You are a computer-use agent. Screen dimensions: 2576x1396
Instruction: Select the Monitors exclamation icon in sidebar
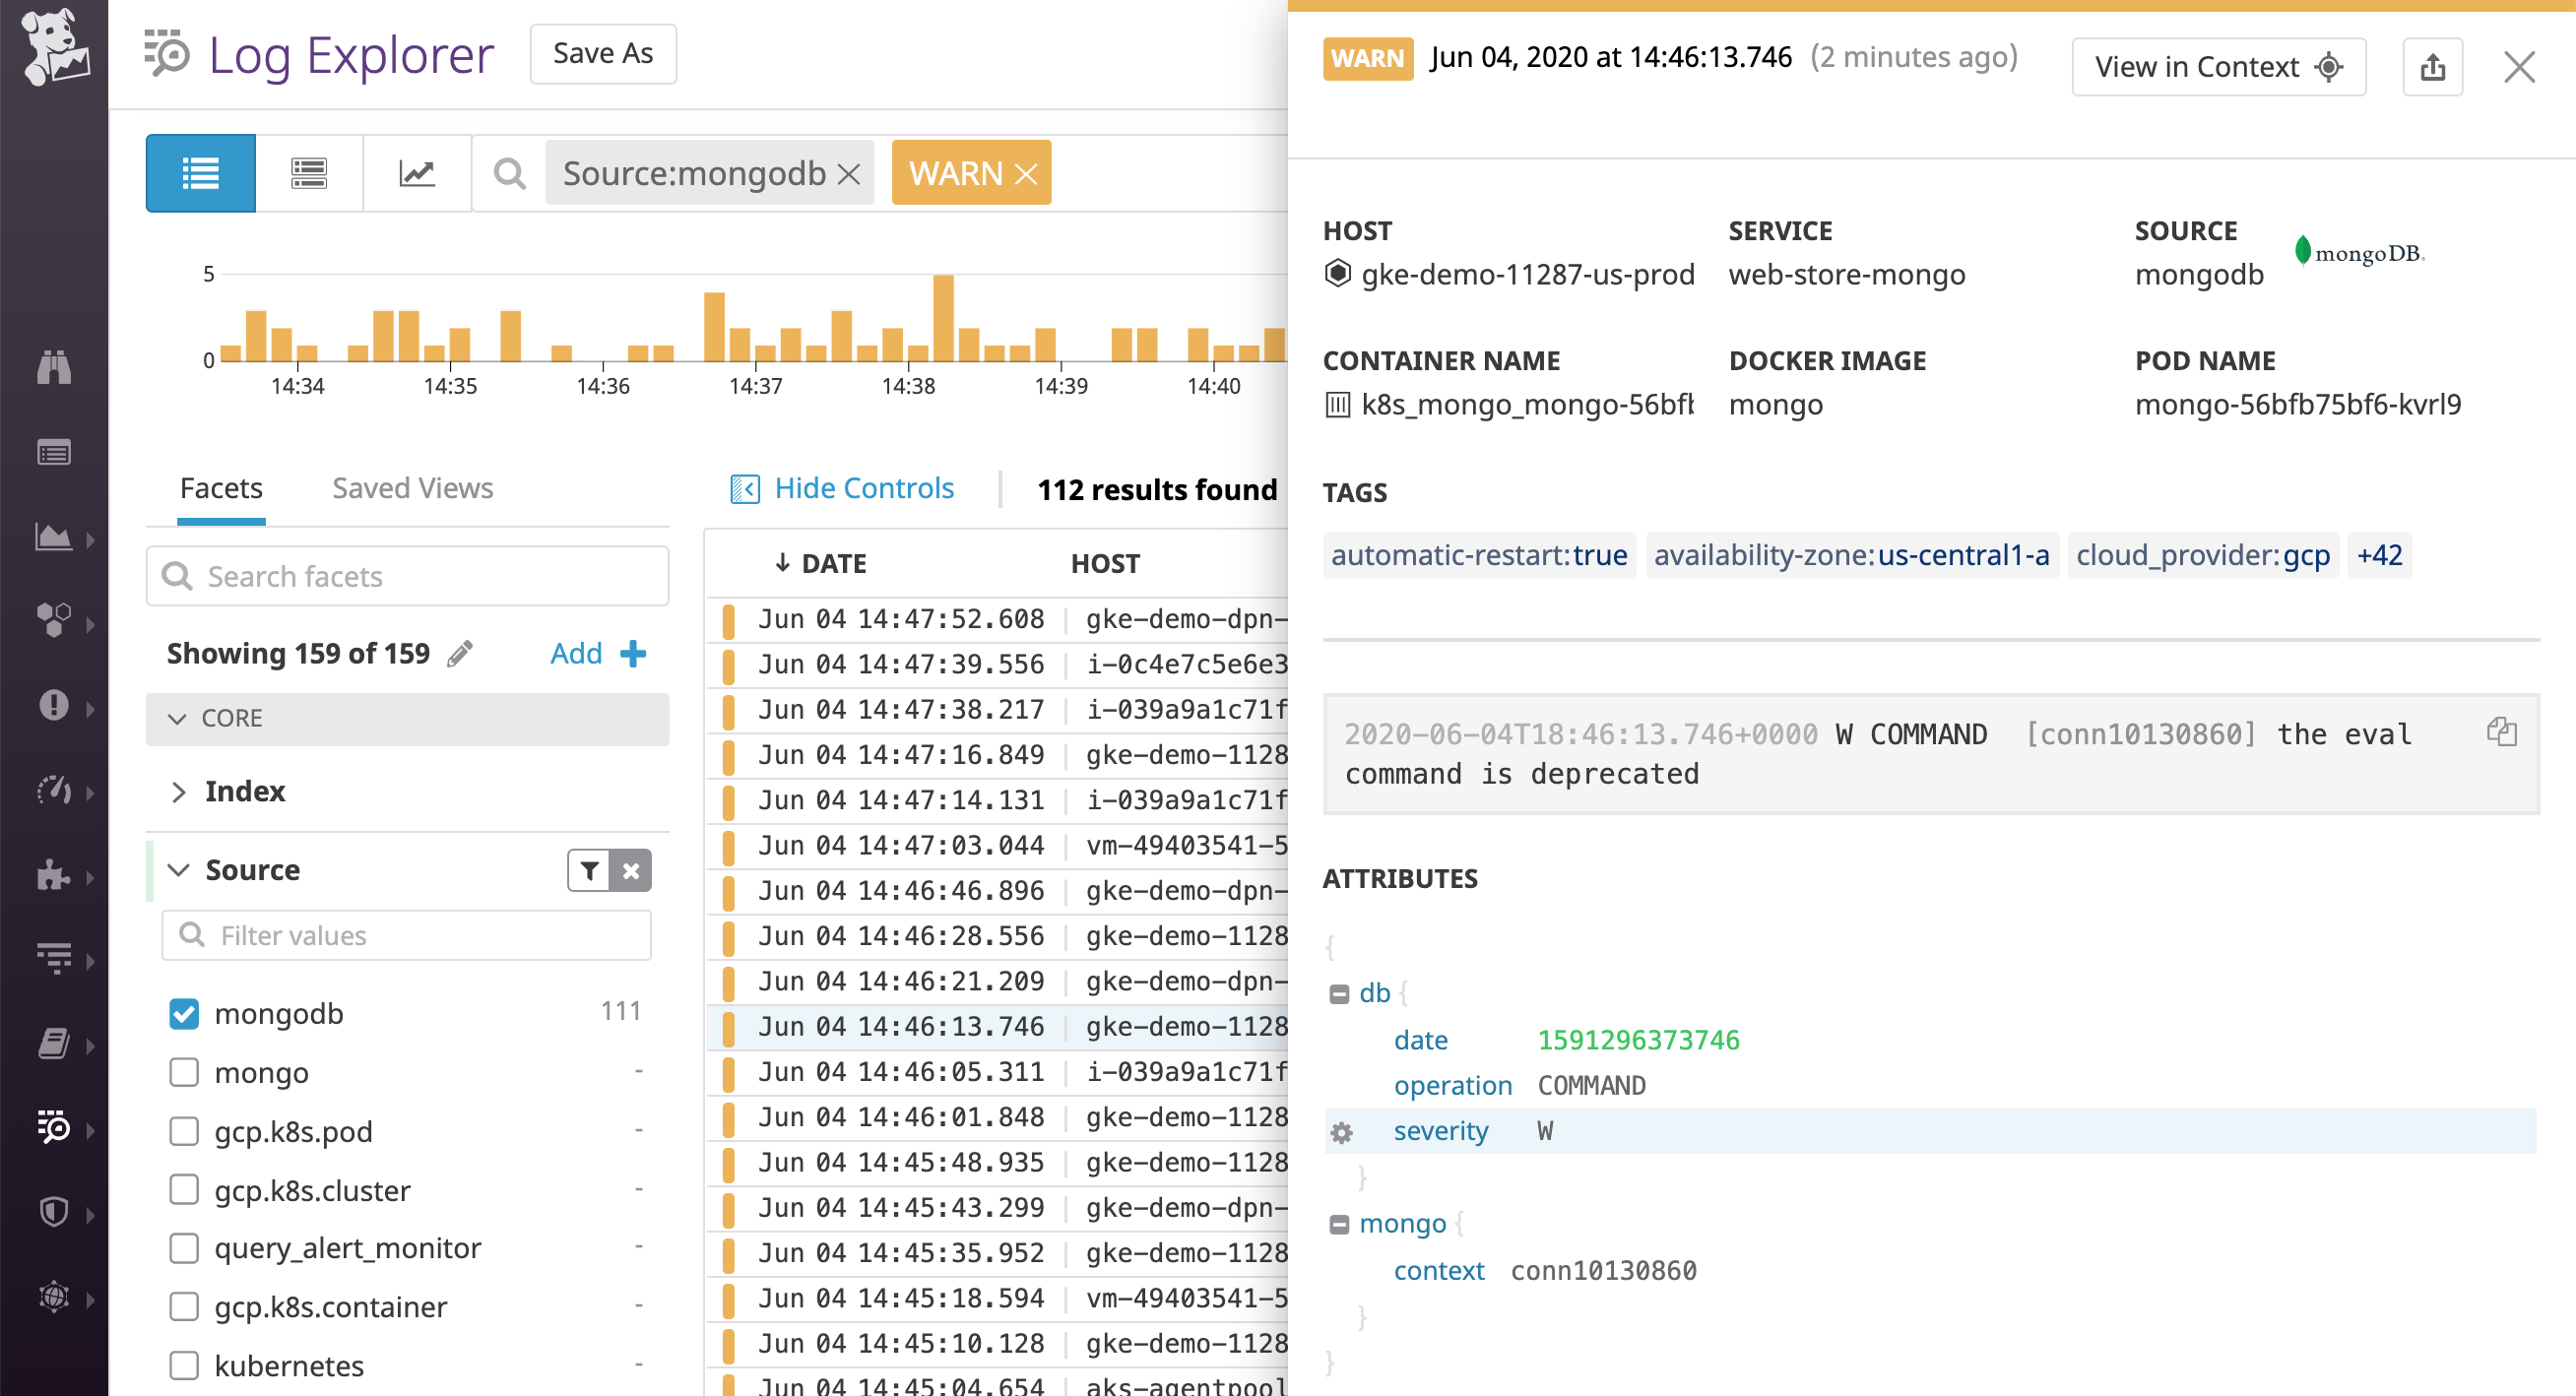click(55, 706)
